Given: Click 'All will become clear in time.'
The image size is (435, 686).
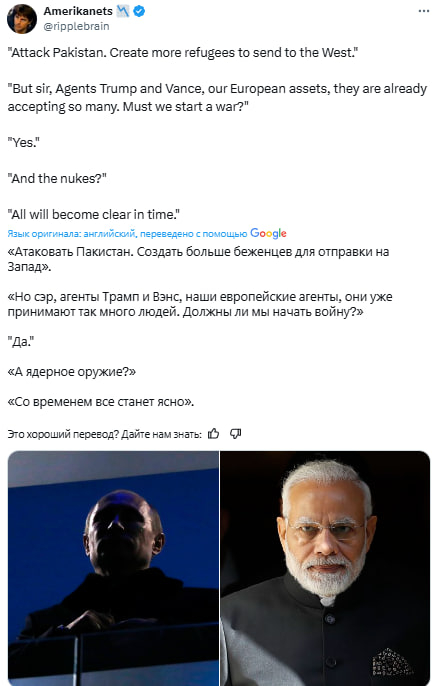Looking at the screenshot, I should pyautogui.click(x=94, y=214).
